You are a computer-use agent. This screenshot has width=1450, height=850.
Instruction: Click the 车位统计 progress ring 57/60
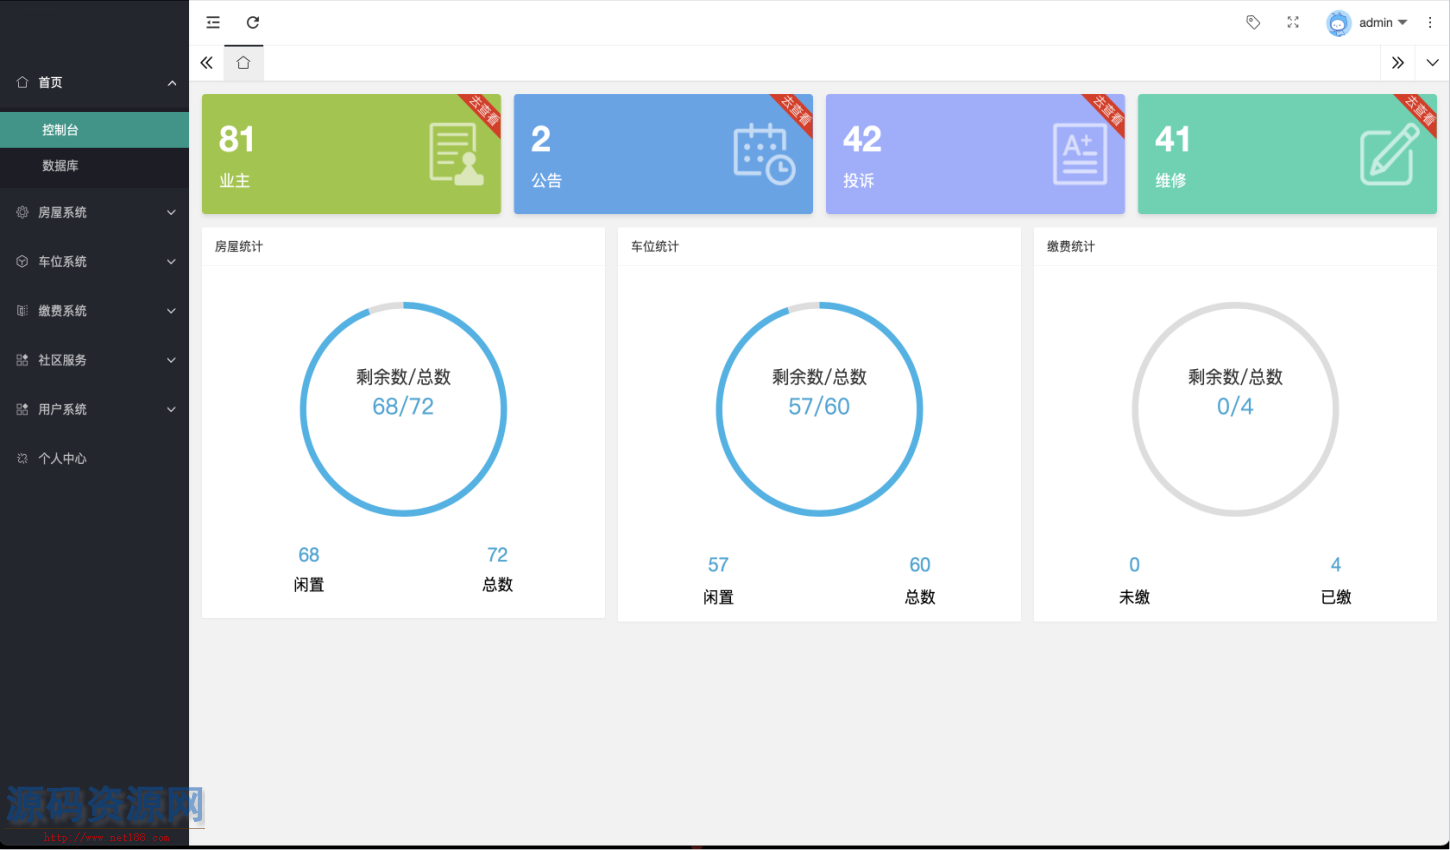click(819, 409)
